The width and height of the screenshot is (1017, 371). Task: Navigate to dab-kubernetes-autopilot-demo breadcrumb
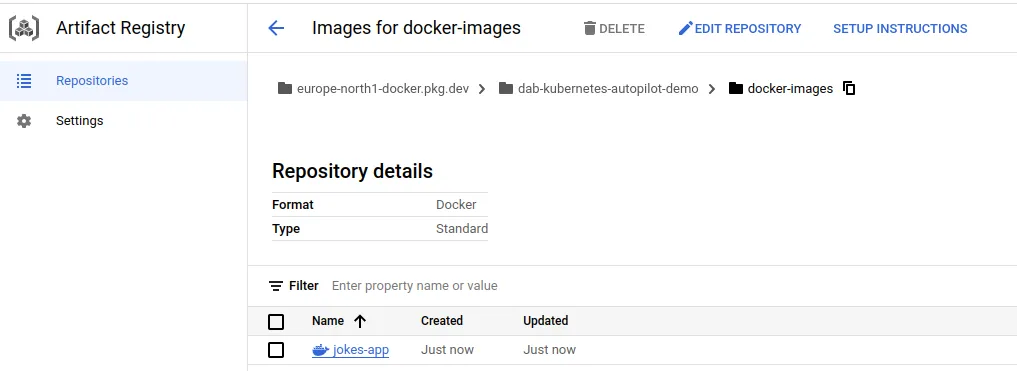pyautogui.click(x=608, y=89)
